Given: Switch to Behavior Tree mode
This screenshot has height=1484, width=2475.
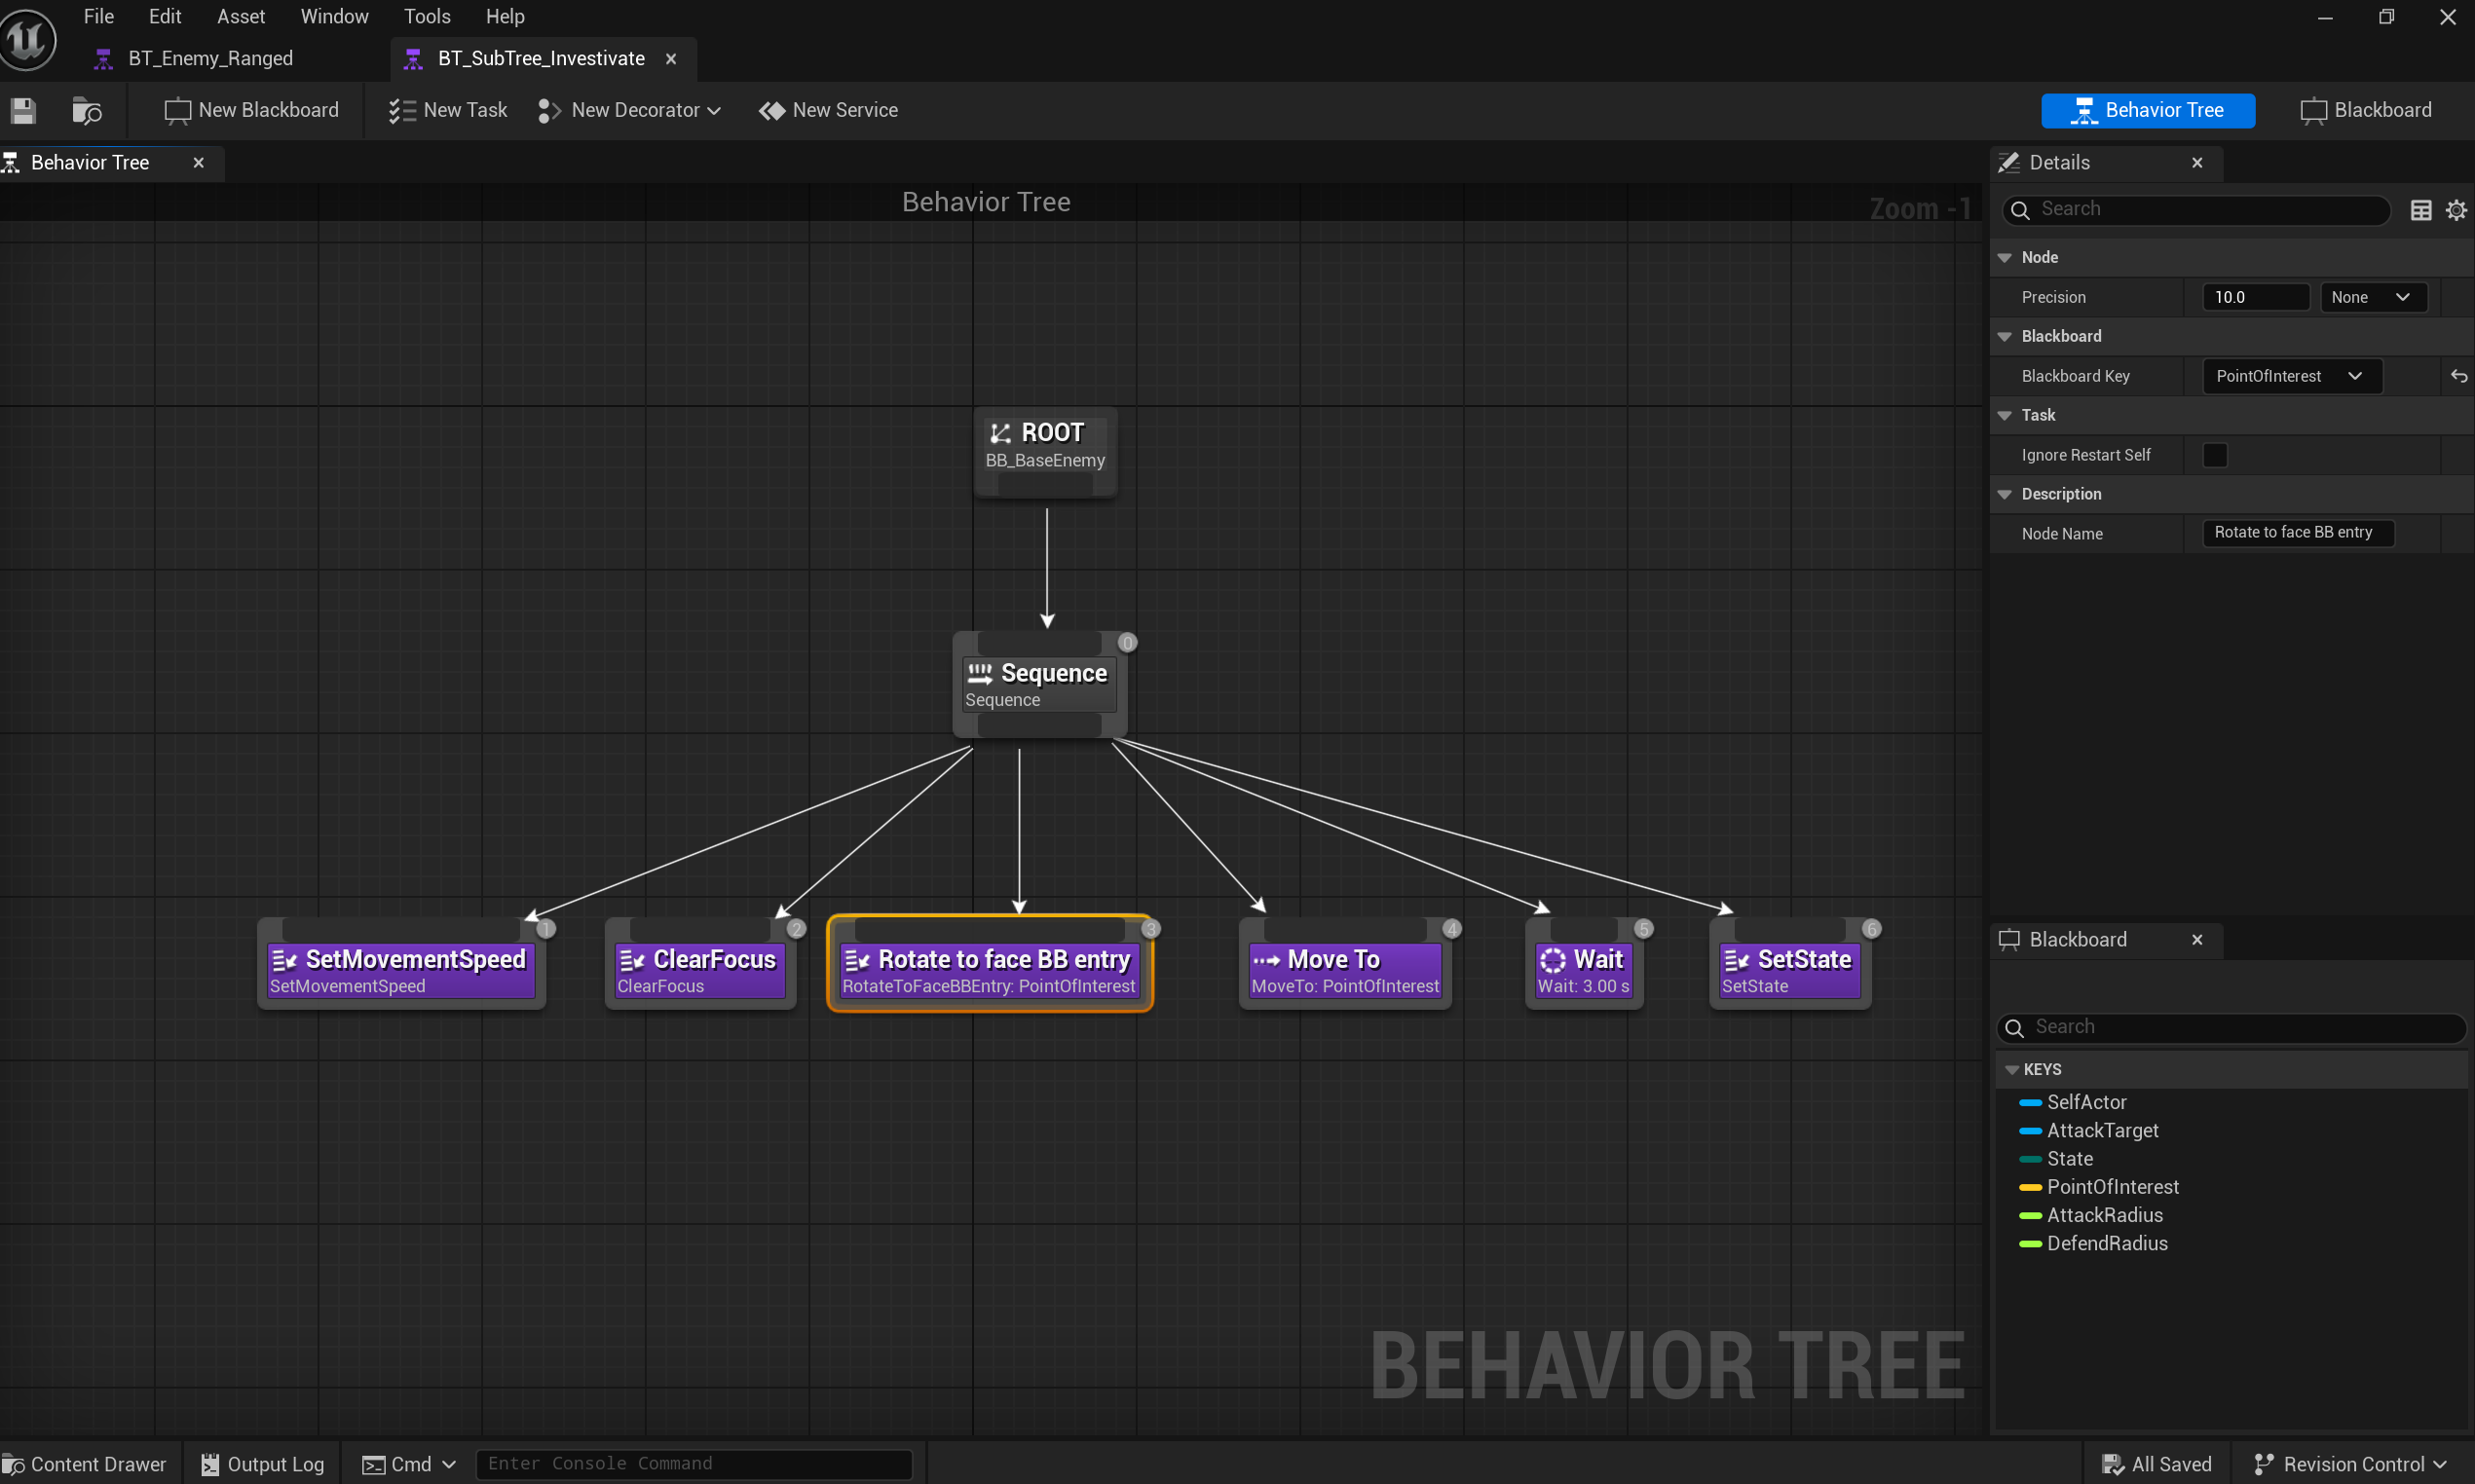Looking at the screenshot, I should 2147,110.
